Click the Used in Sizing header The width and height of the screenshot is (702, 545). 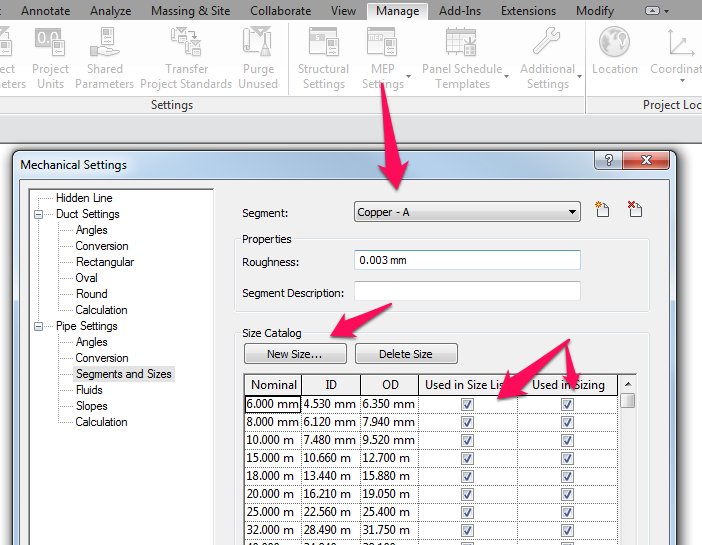[x=568, y=385]
